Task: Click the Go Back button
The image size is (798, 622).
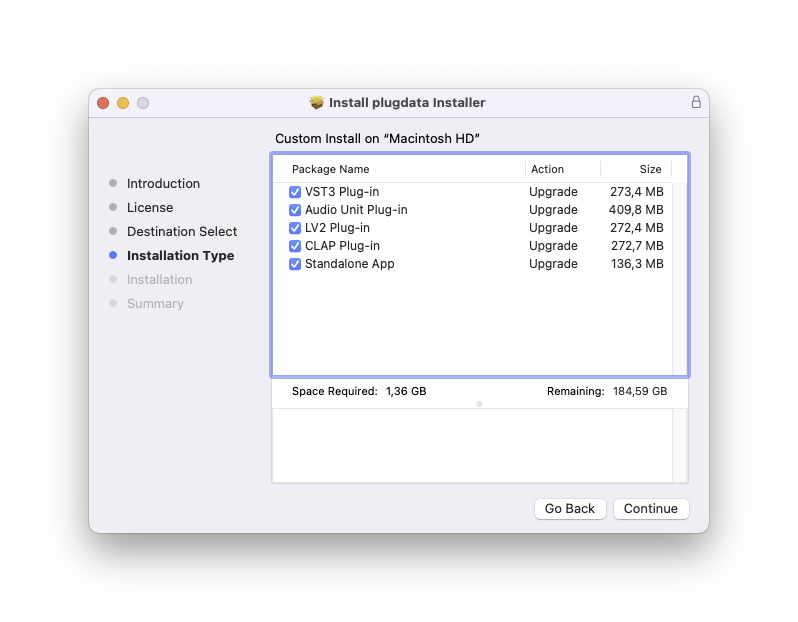Action: tap(569, 509)
